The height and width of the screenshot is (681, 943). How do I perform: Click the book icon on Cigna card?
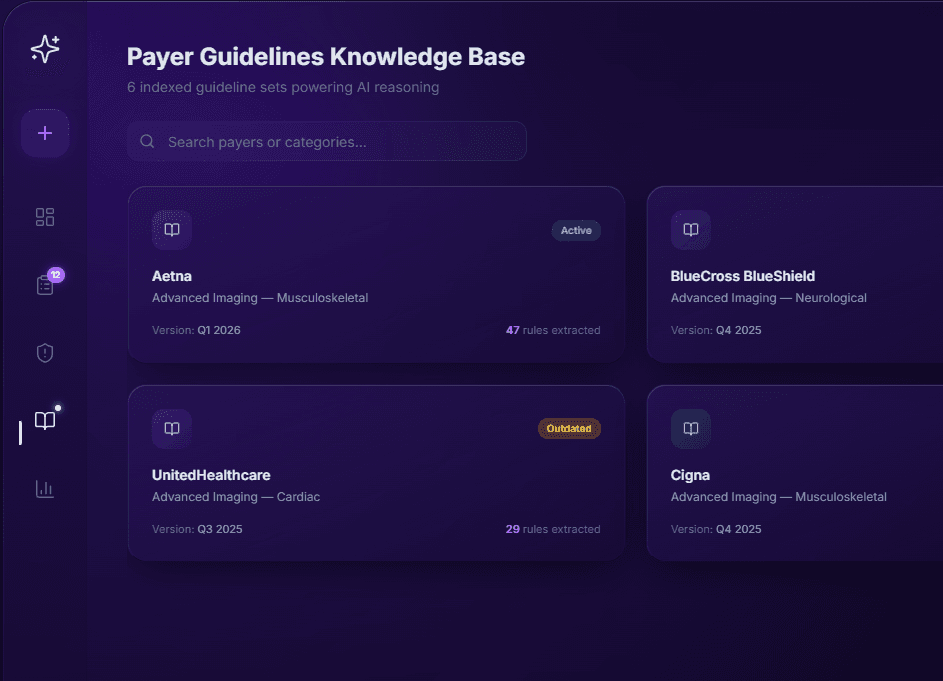[x=691, y=429]
